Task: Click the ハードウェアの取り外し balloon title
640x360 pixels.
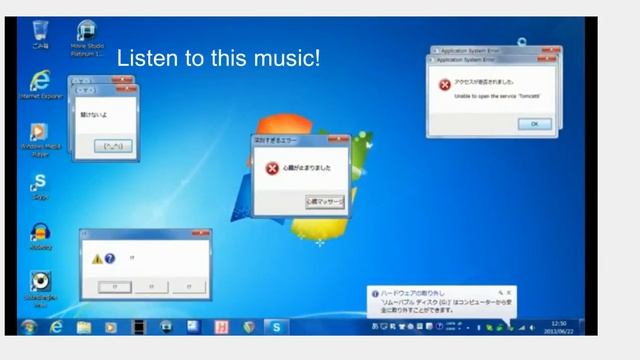Action: [412, 293]
